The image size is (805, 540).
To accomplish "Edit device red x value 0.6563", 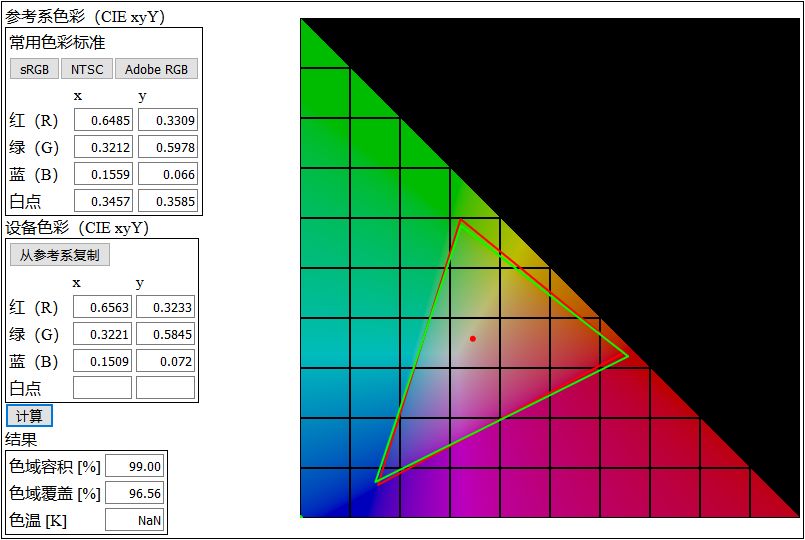I will (x=102, y=307).
